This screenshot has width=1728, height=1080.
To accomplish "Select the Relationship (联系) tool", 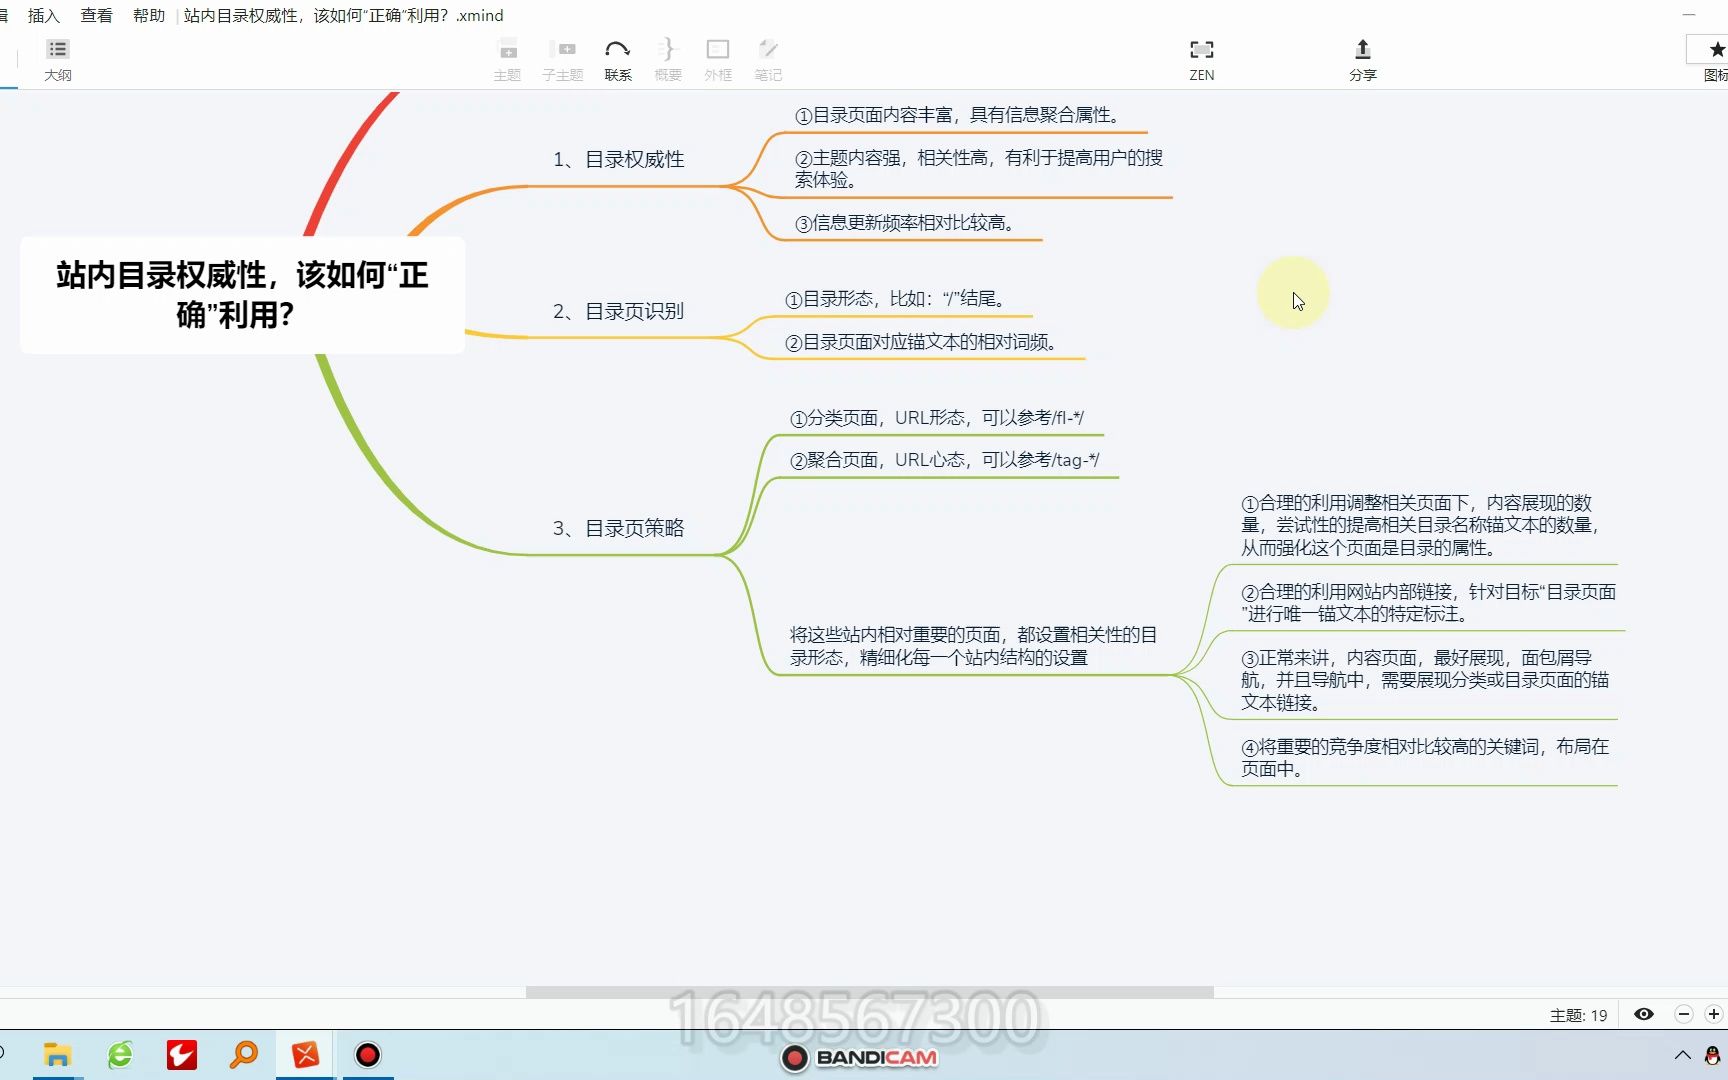I will coord(618,57).
